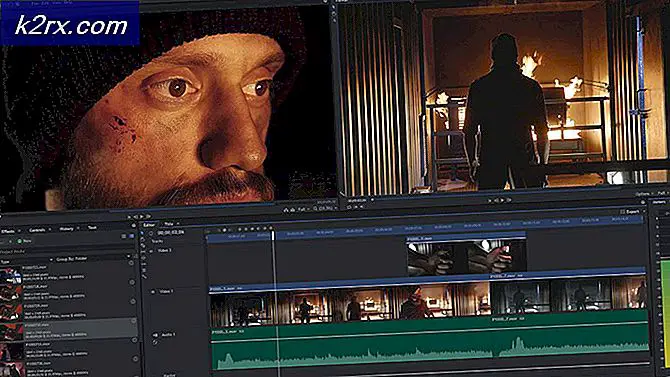Click the New media button
The image size is (670, 377).
(25, 241)
